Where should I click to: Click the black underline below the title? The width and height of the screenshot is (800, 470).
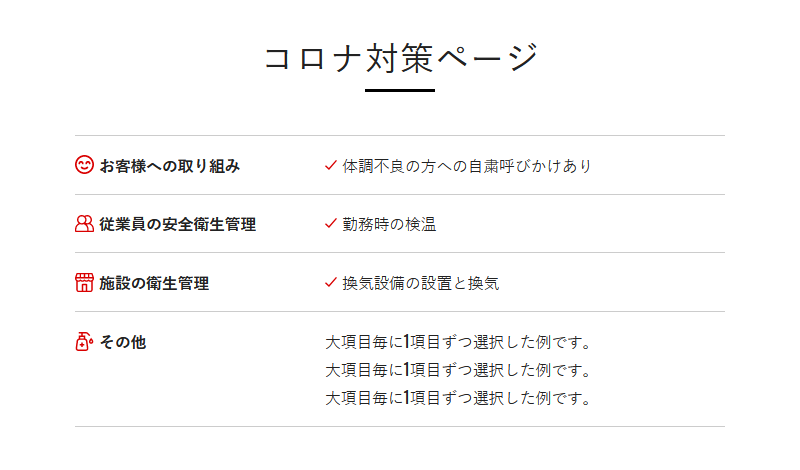pyautogui.click(x=400, y=91)
